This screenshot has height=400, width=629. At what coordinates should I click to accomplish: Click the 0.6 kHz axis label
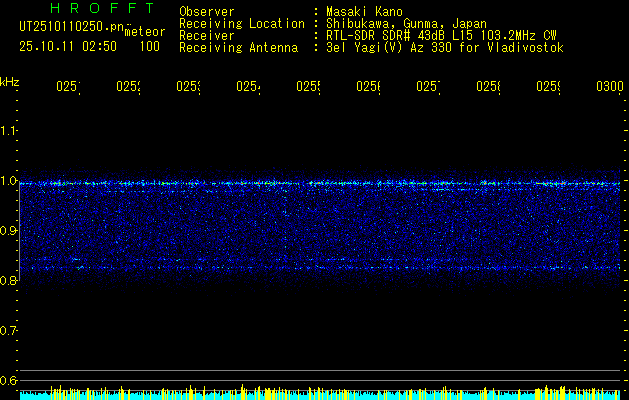pos(8,380)
